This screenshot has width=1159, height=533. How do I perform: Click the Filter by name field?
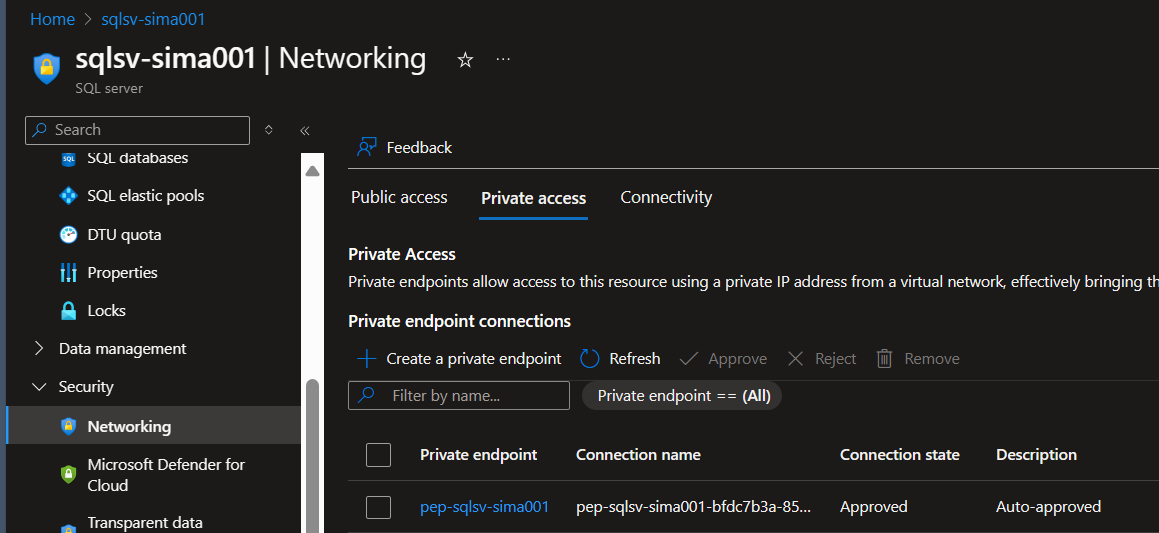[x=459, y=395]
